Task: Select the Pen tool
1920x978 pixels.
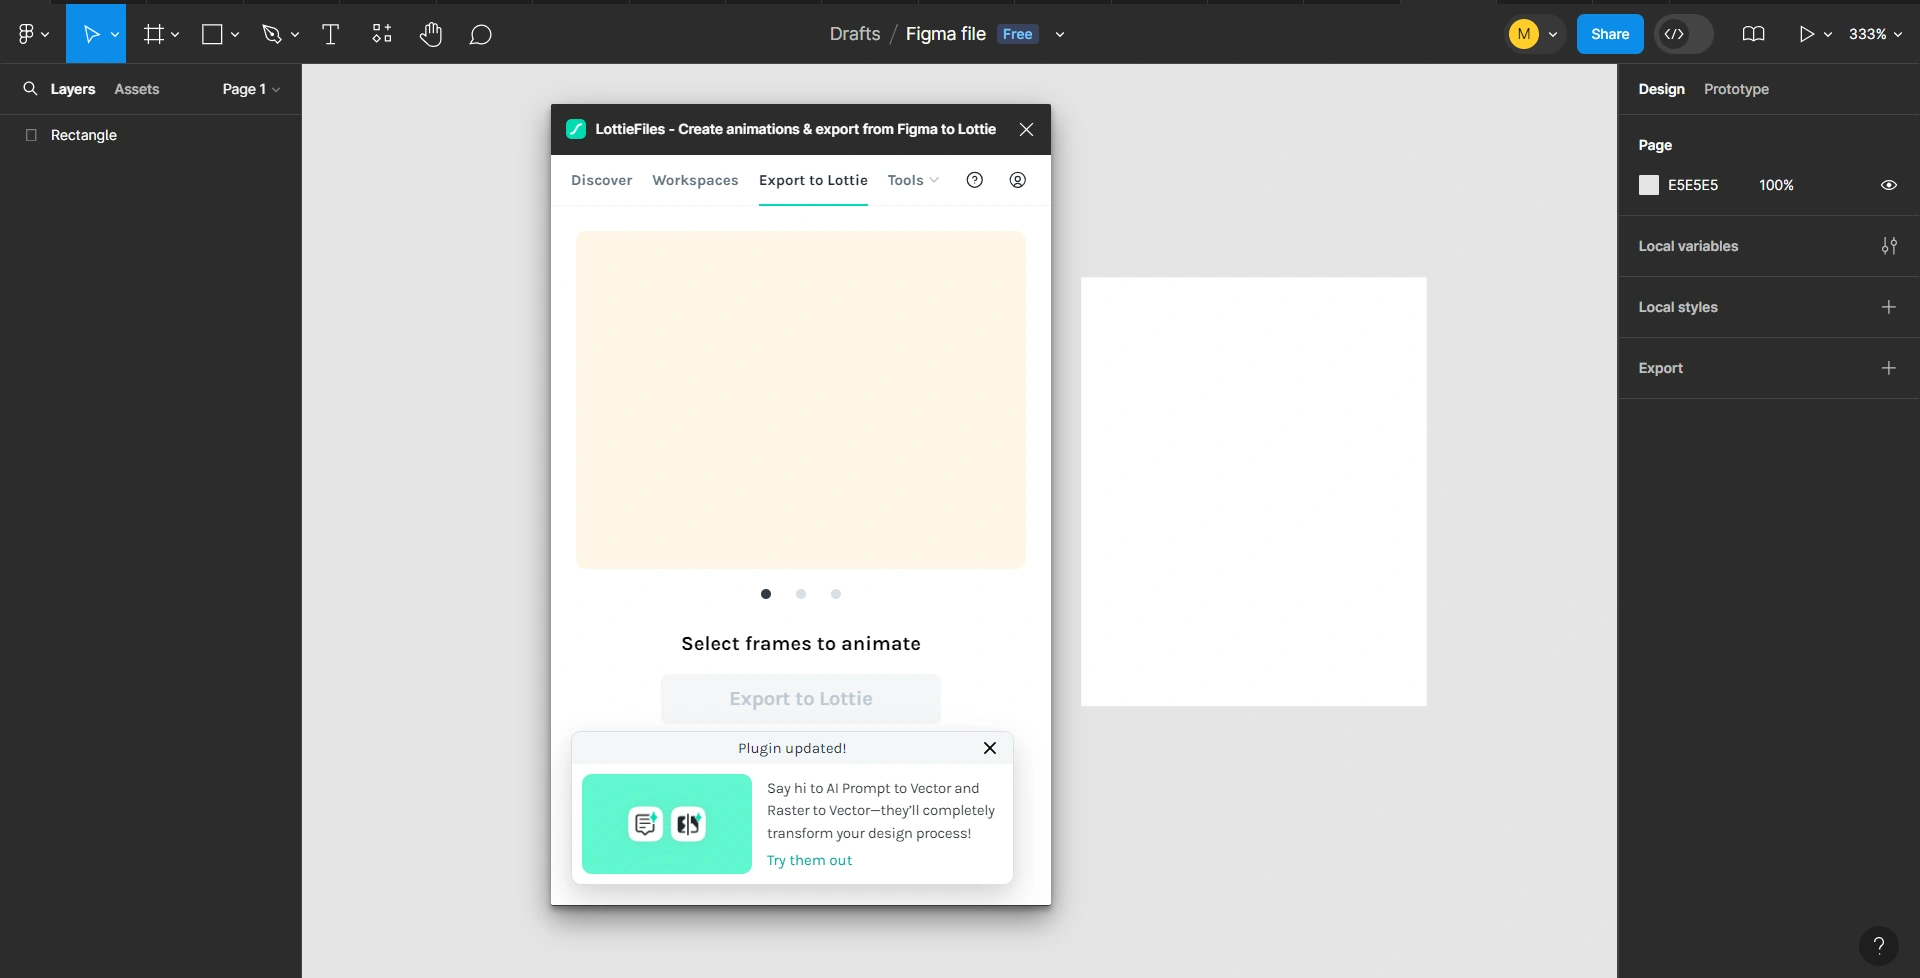Action: tap(271, 34)
